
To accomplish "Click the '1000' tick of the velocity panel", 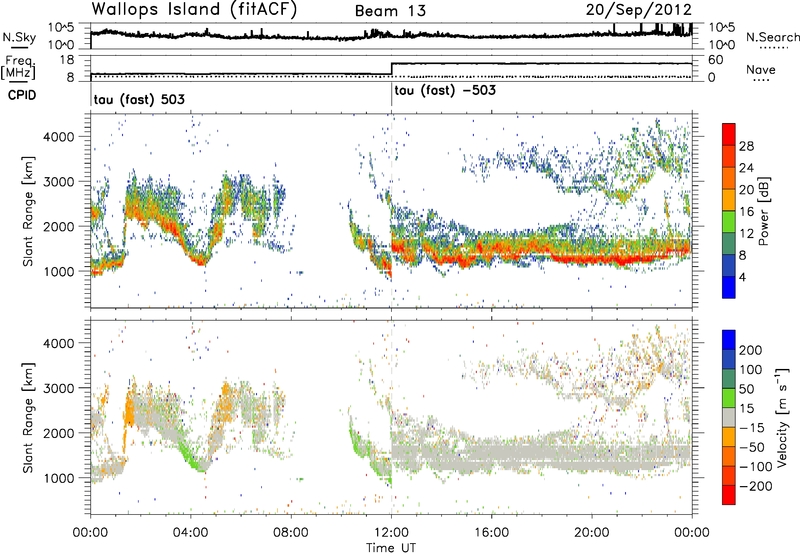I will coord(58,478).
